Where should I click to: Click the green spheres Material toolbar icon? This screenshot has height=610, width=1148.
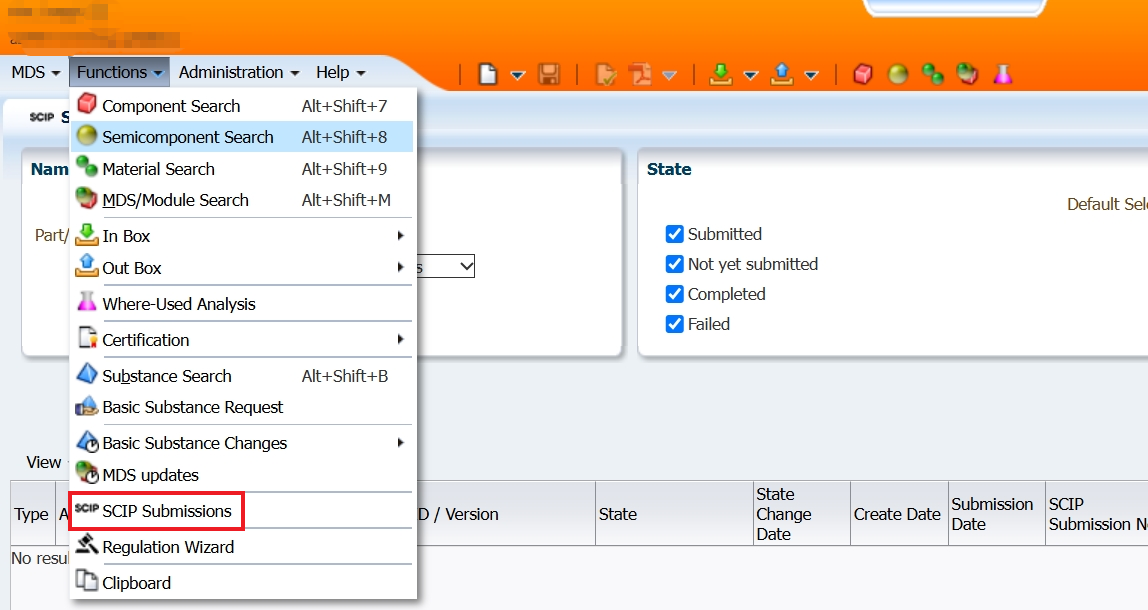(x=933, y=74)
